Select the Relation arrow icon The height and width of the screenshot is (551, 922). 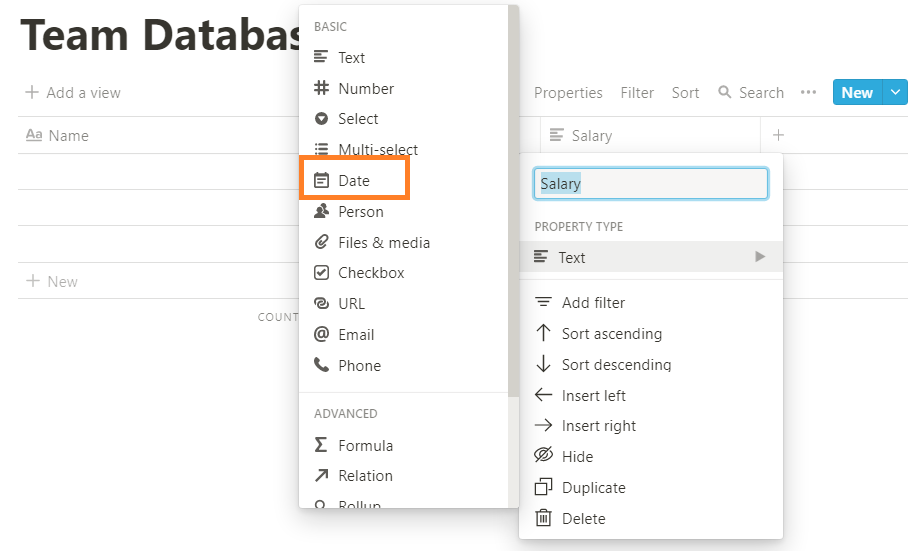point(321,475)
